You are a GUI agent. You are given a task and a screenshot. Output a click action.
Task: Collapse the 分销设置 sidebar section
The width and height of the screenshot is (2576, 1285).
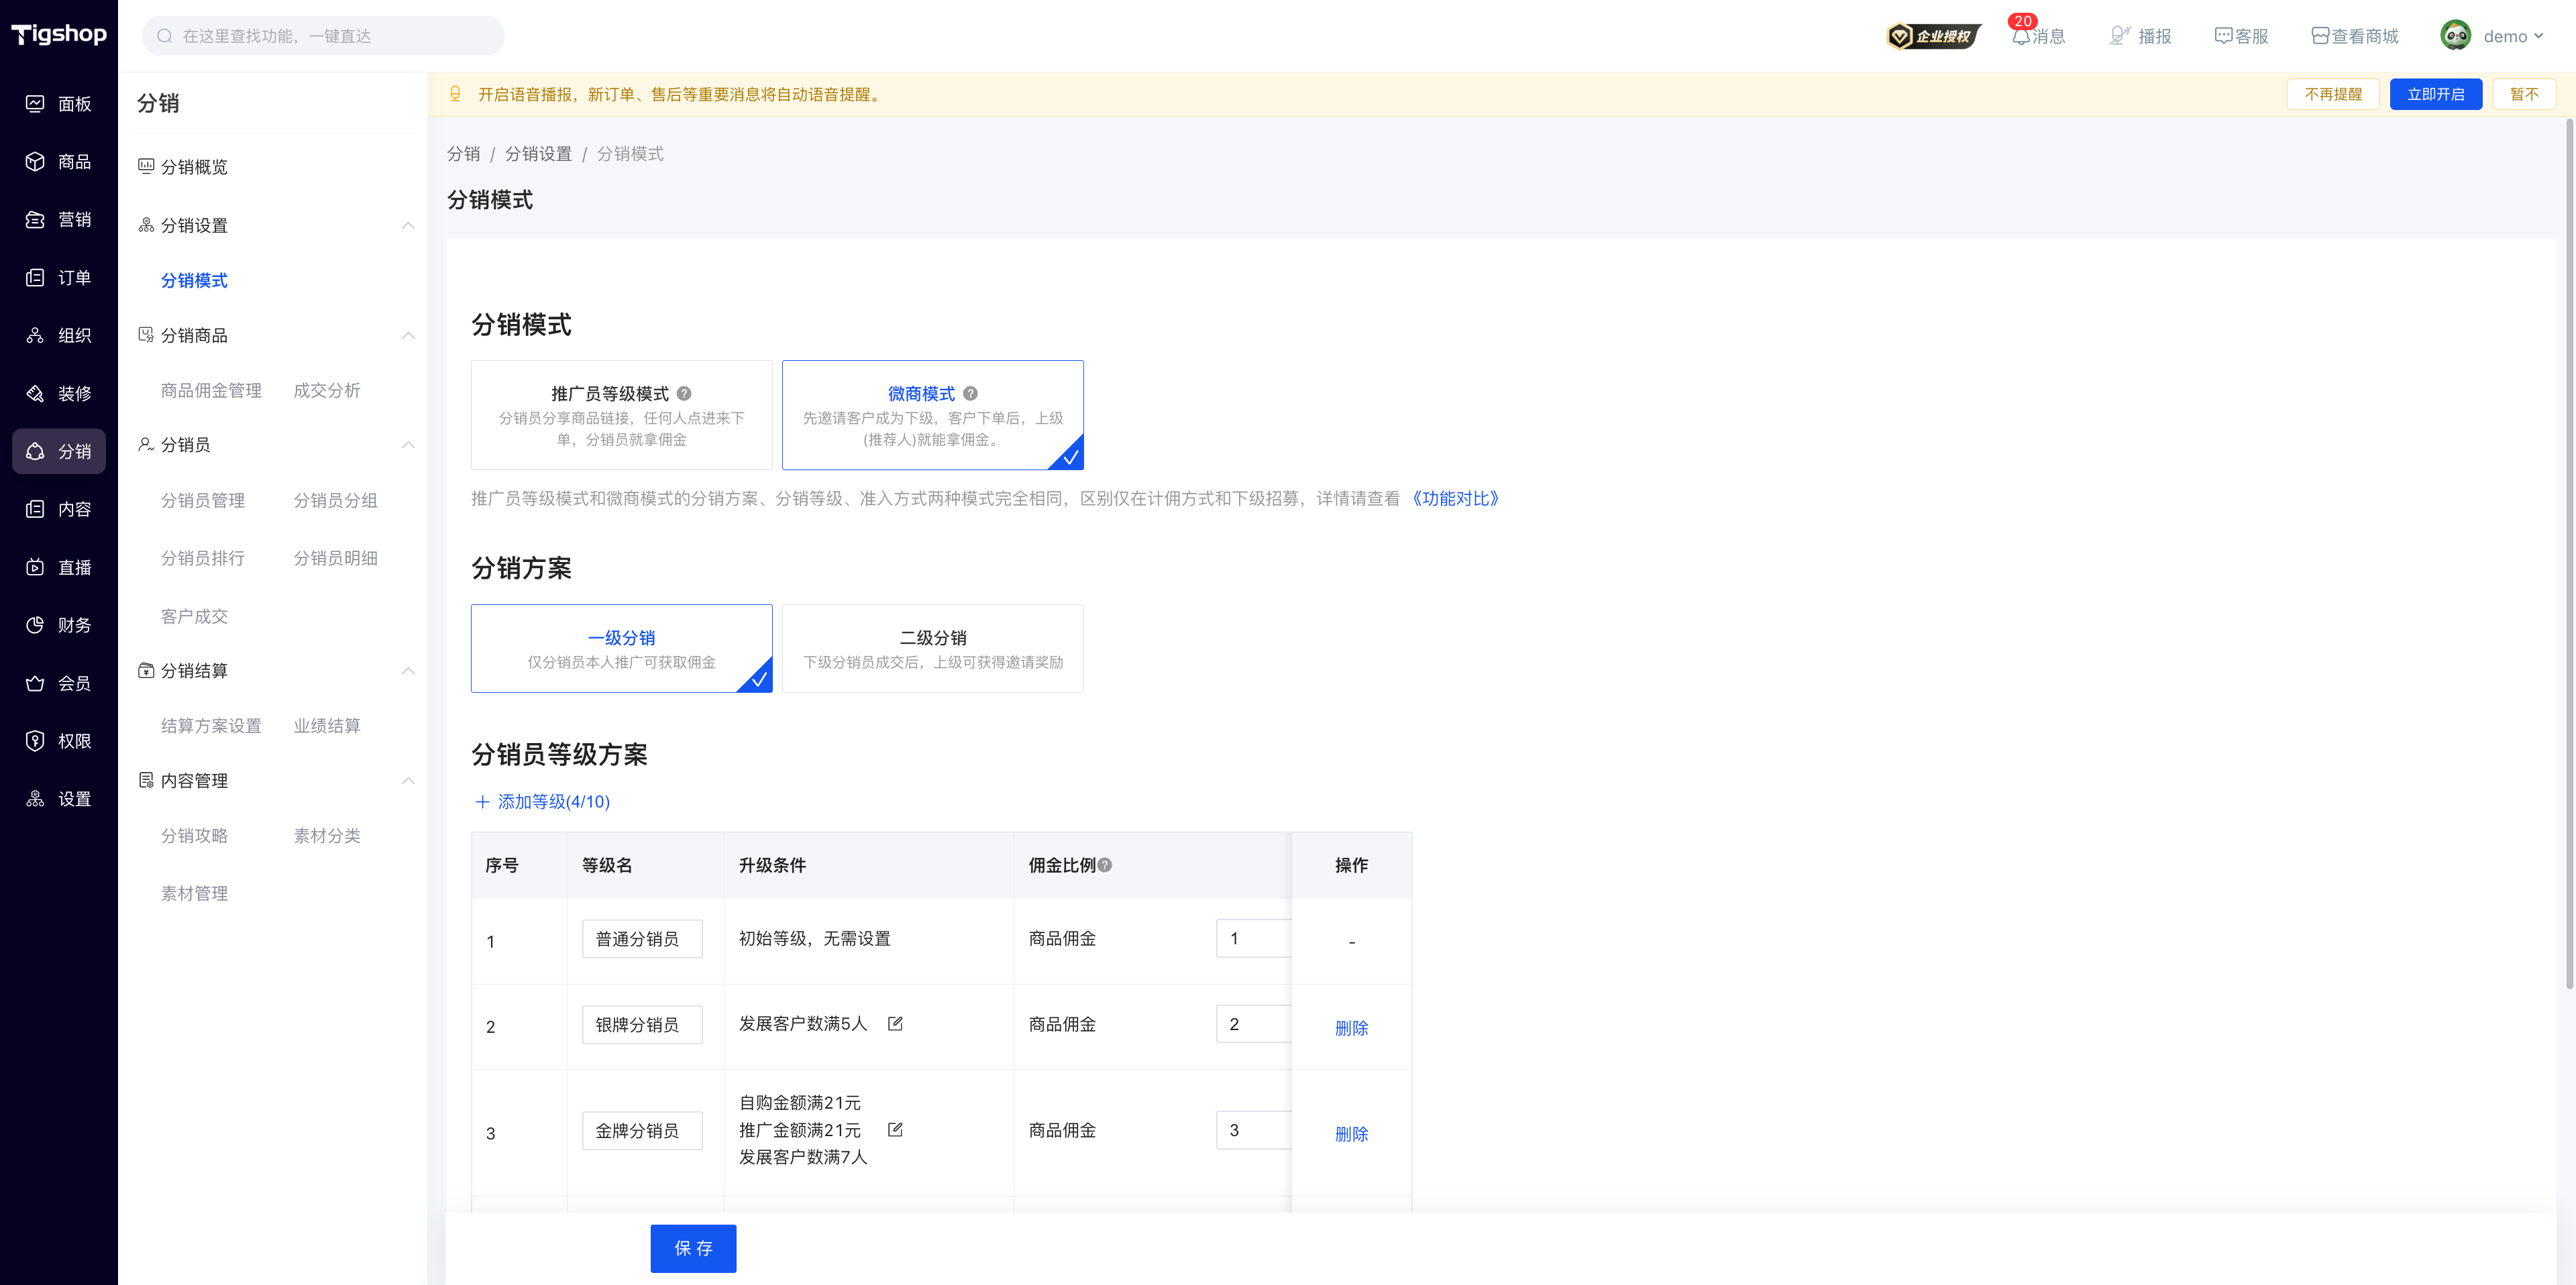[408, 225]
